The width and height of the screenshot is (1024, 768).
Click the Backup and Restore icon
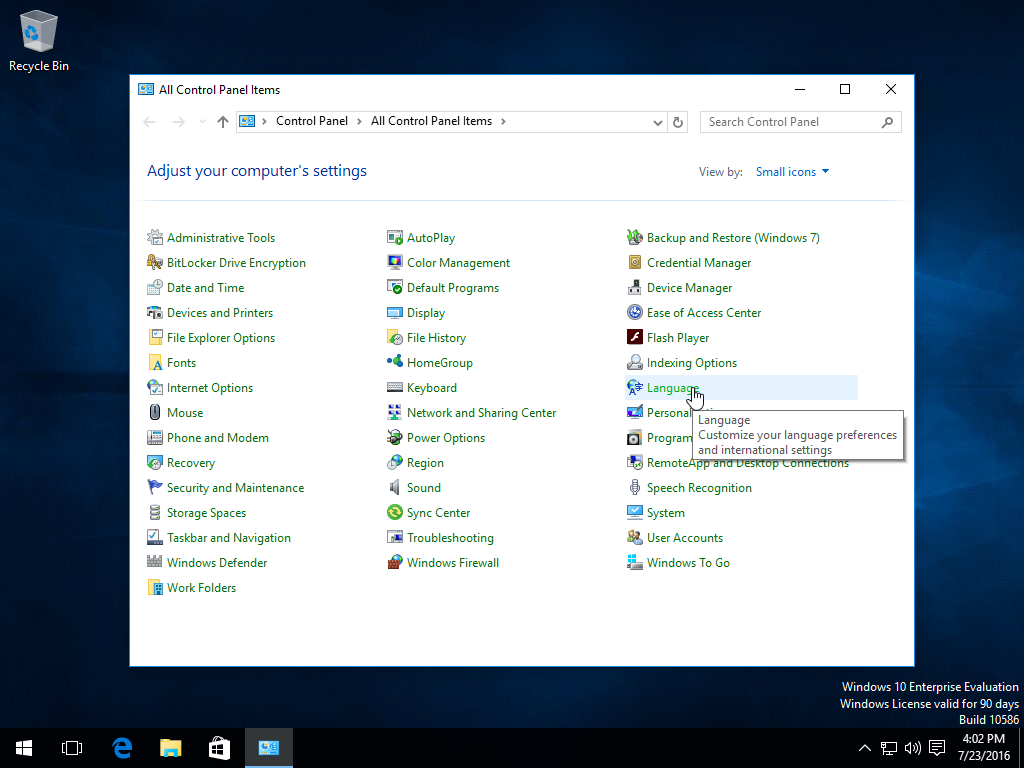click(635, 237)
